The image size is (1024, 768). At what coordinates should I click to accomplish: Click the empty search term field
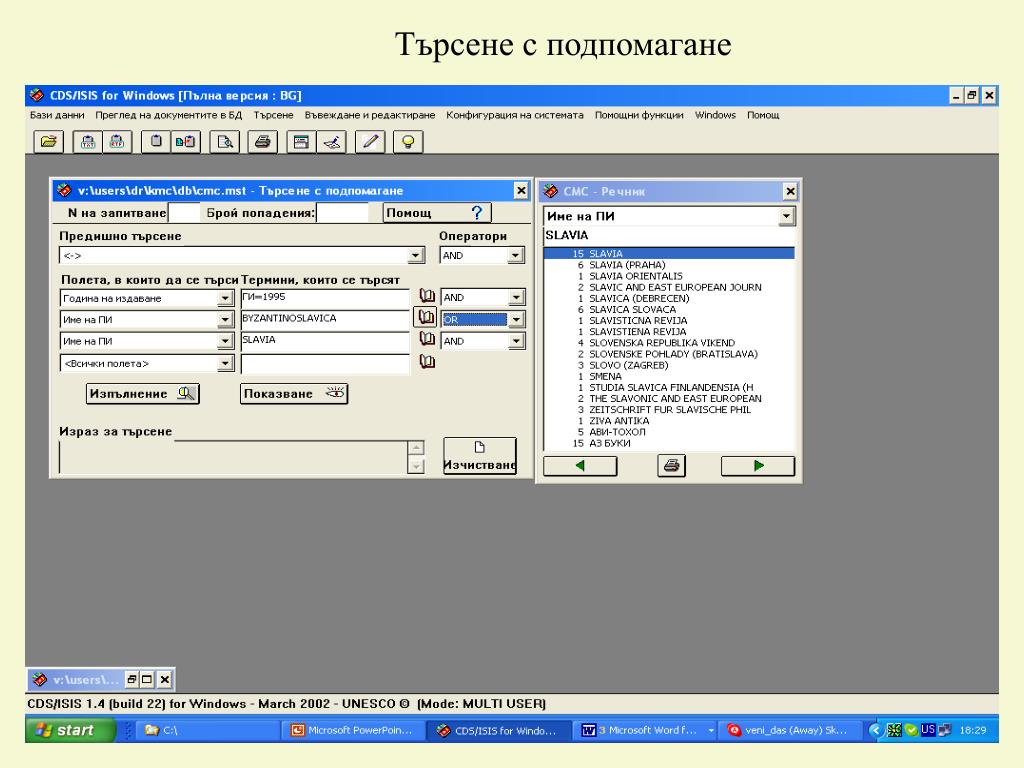[x=325, y=363]
